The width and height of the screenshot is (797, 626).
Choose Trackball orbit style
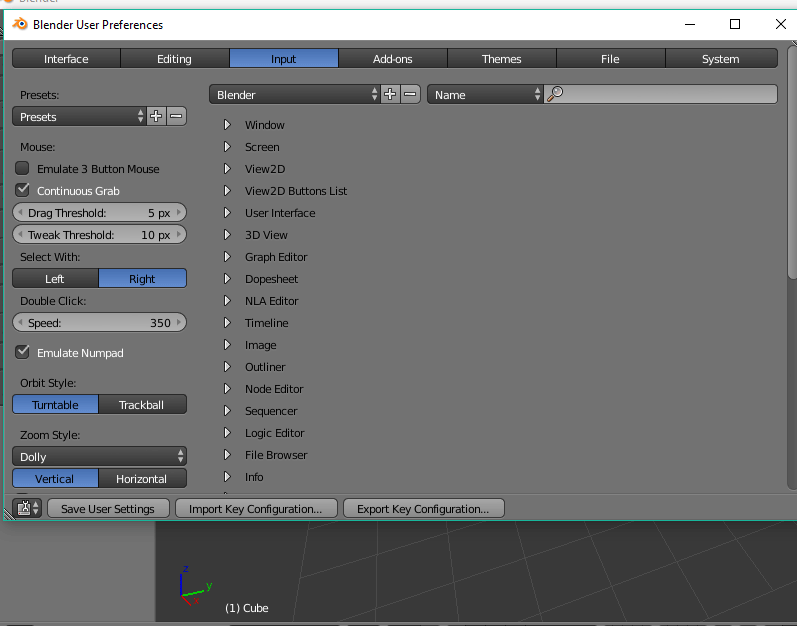142,404
